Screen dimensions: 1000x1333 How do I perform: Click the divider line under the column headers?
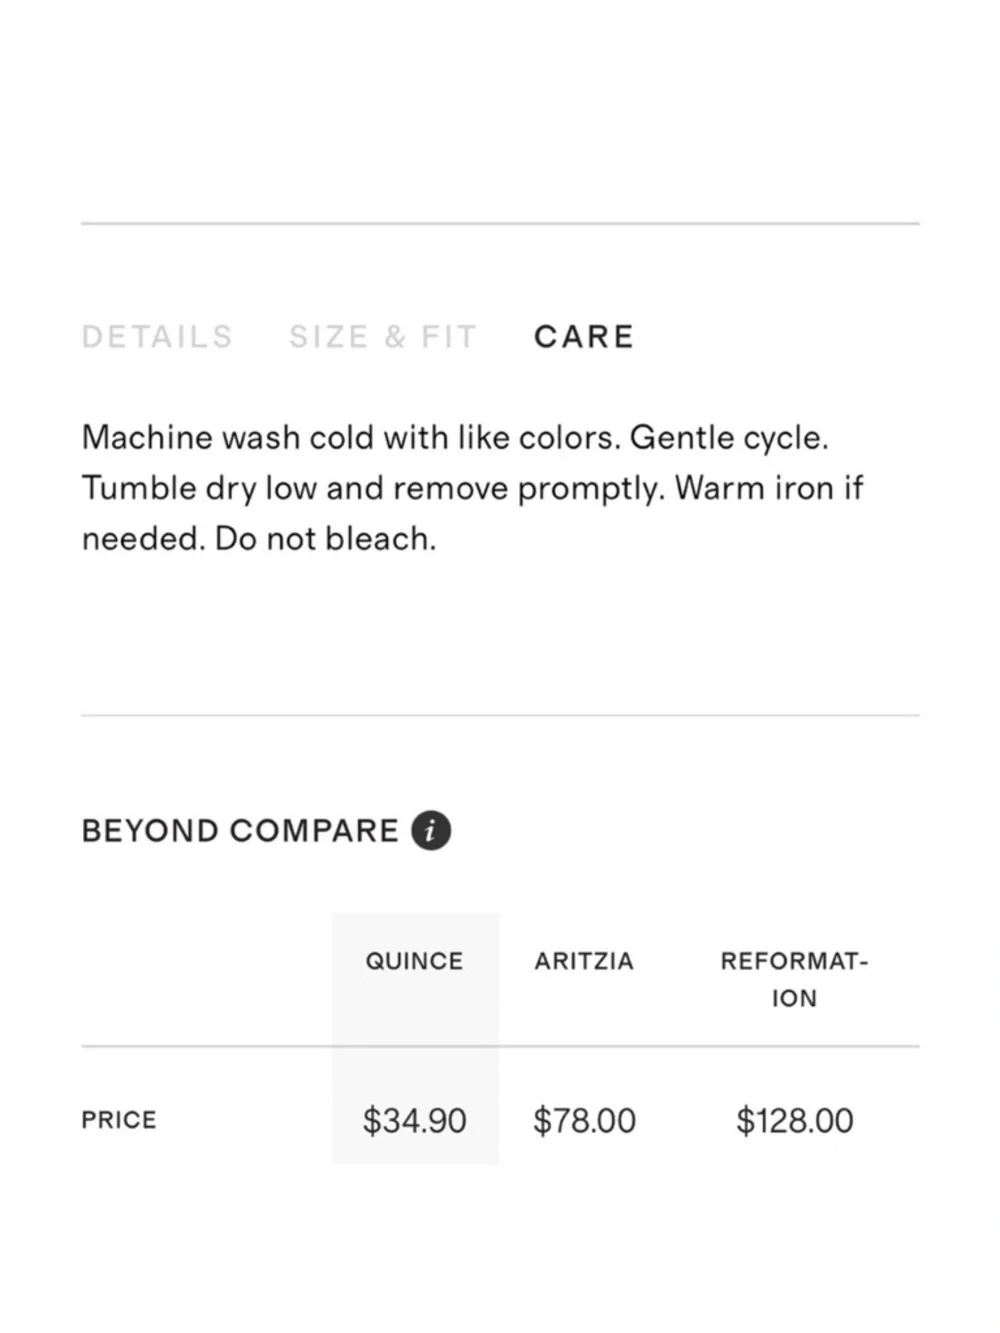pos(500,1047)
